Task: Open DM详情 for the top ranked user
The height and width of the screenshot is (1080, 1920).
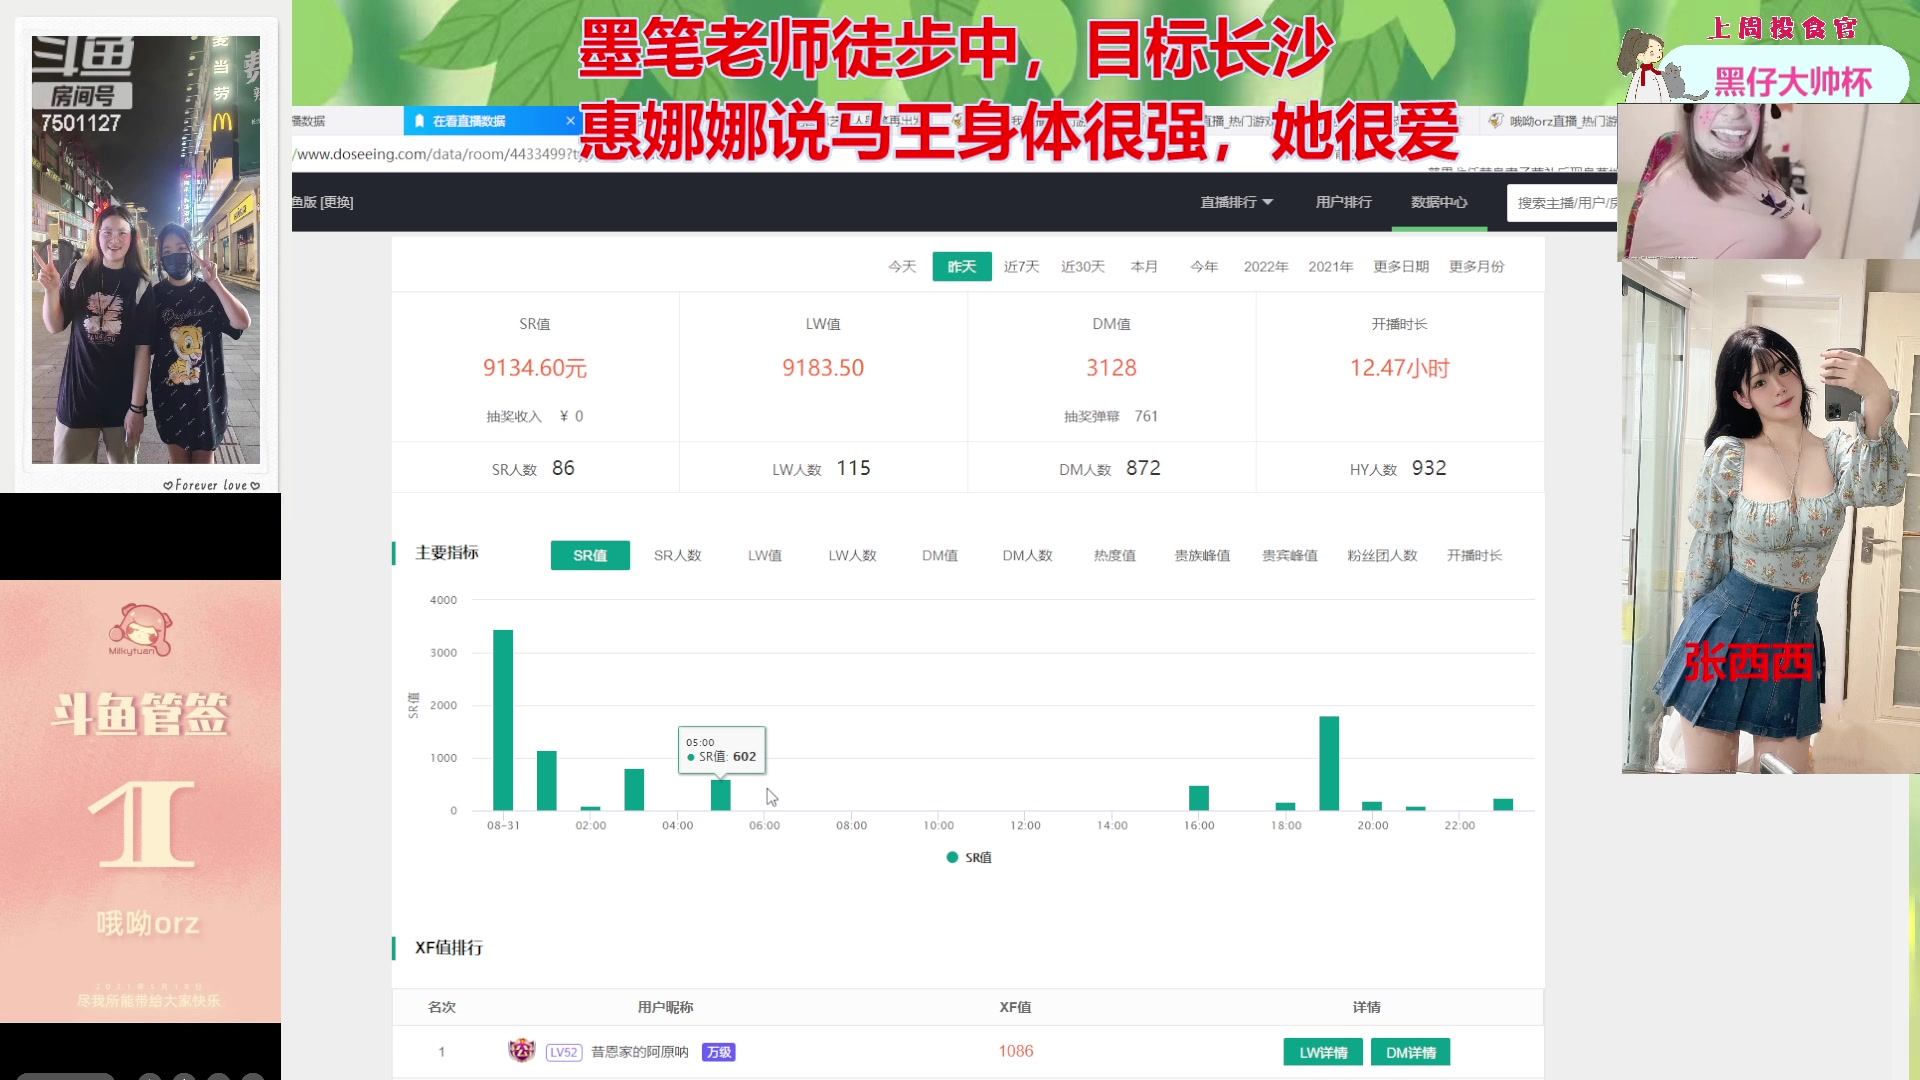Action: tap(1410, 1051)
